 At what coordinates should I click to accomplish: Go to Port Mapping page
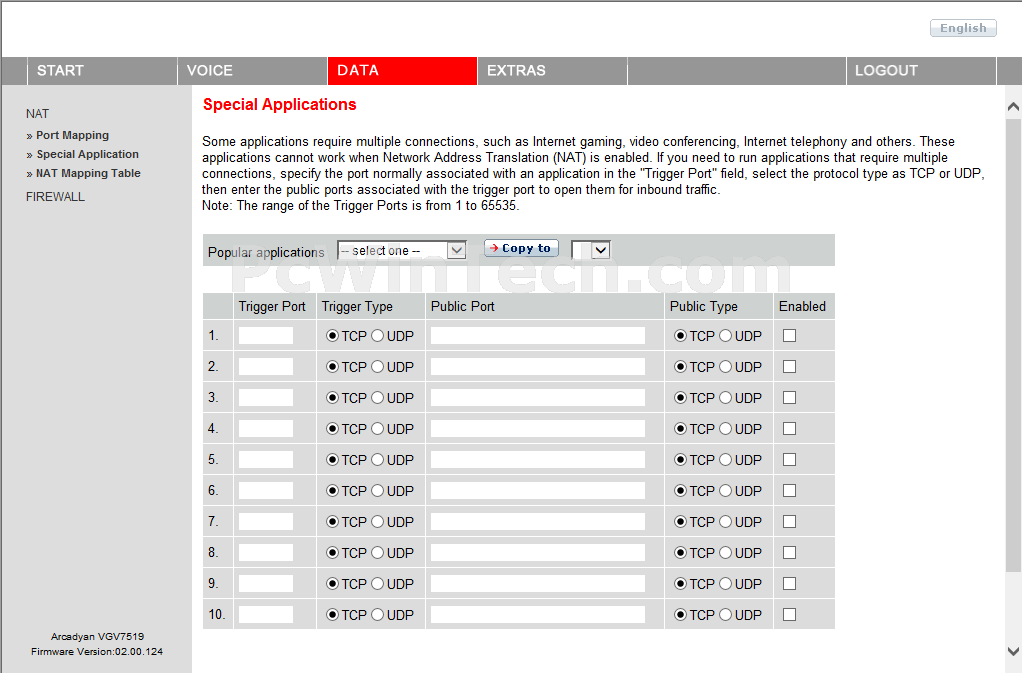72,135
